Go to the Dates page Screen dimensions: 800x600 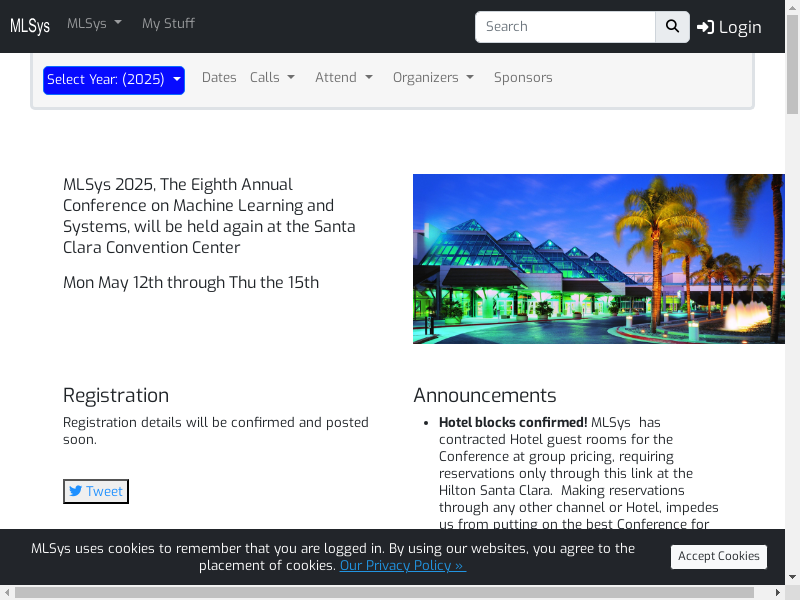[219, 78]
